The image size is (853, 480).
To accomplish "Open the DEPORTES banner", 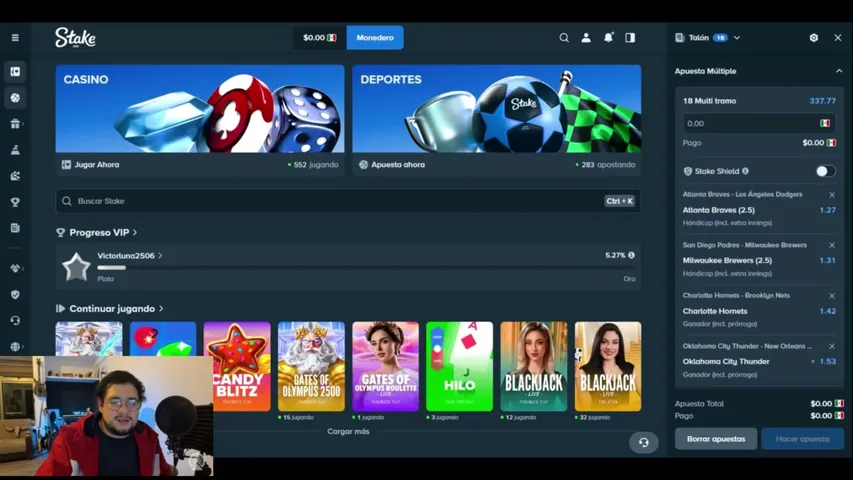I will point(497,109).
